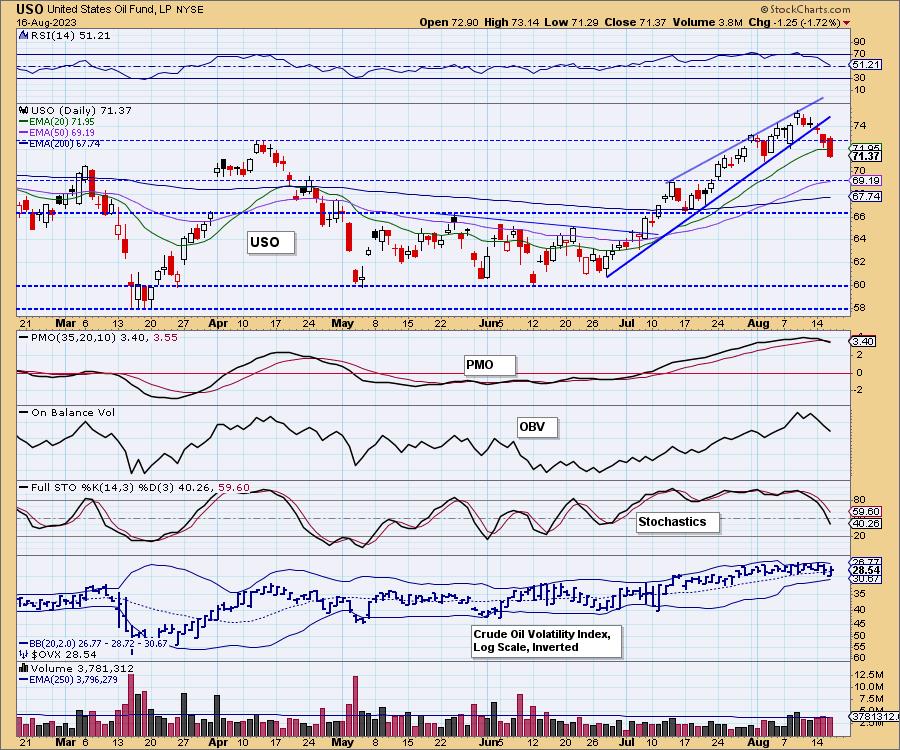
Task: Click the 'Aug' label on price x-axis
Action: pyautogui.click(x=758, y=324)
